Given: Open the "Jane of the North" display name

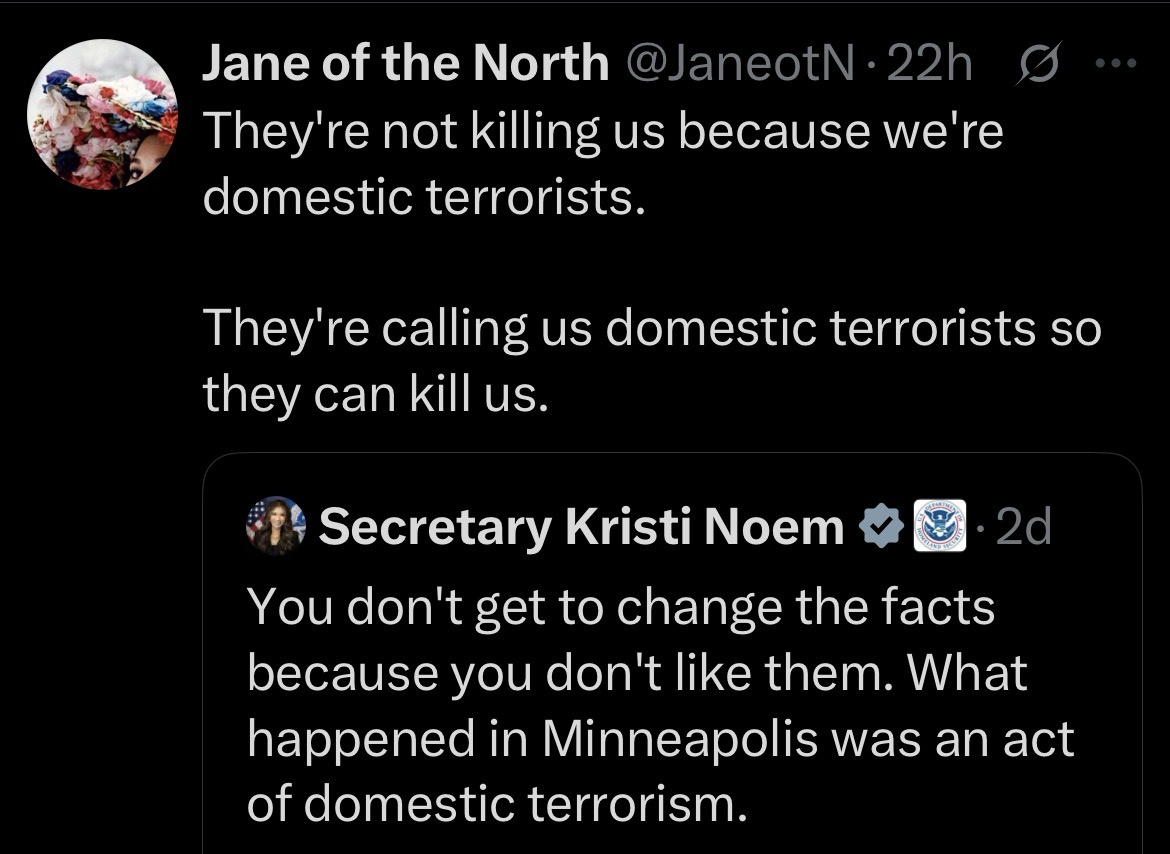Looking at the screenshot, I should point(405,66).
